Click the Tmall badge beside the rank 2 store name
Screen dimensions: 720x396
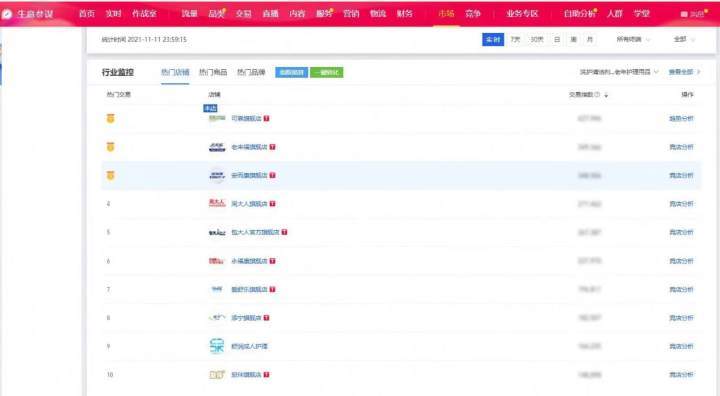[x=272, y=147]
